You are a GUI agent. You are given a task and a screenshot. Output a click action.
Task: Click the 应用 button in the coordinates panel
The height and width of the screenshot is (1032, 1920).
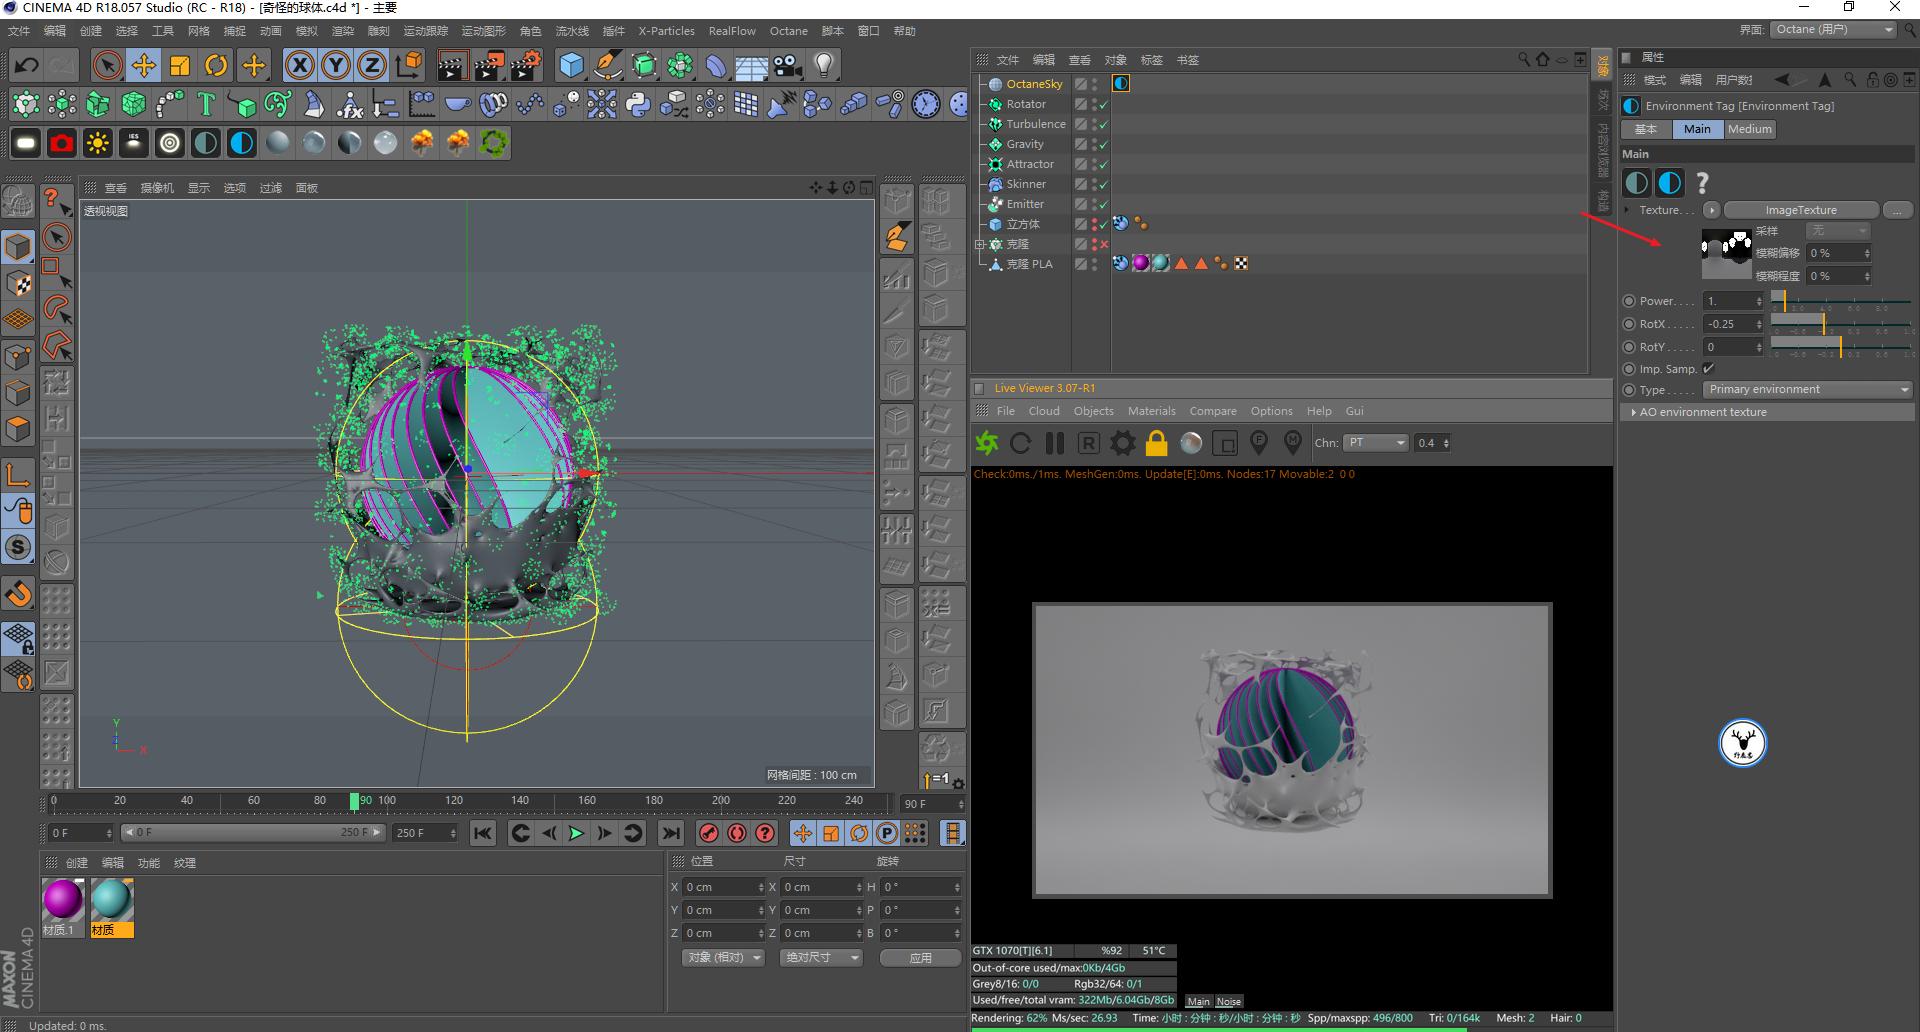click(919, 957)
